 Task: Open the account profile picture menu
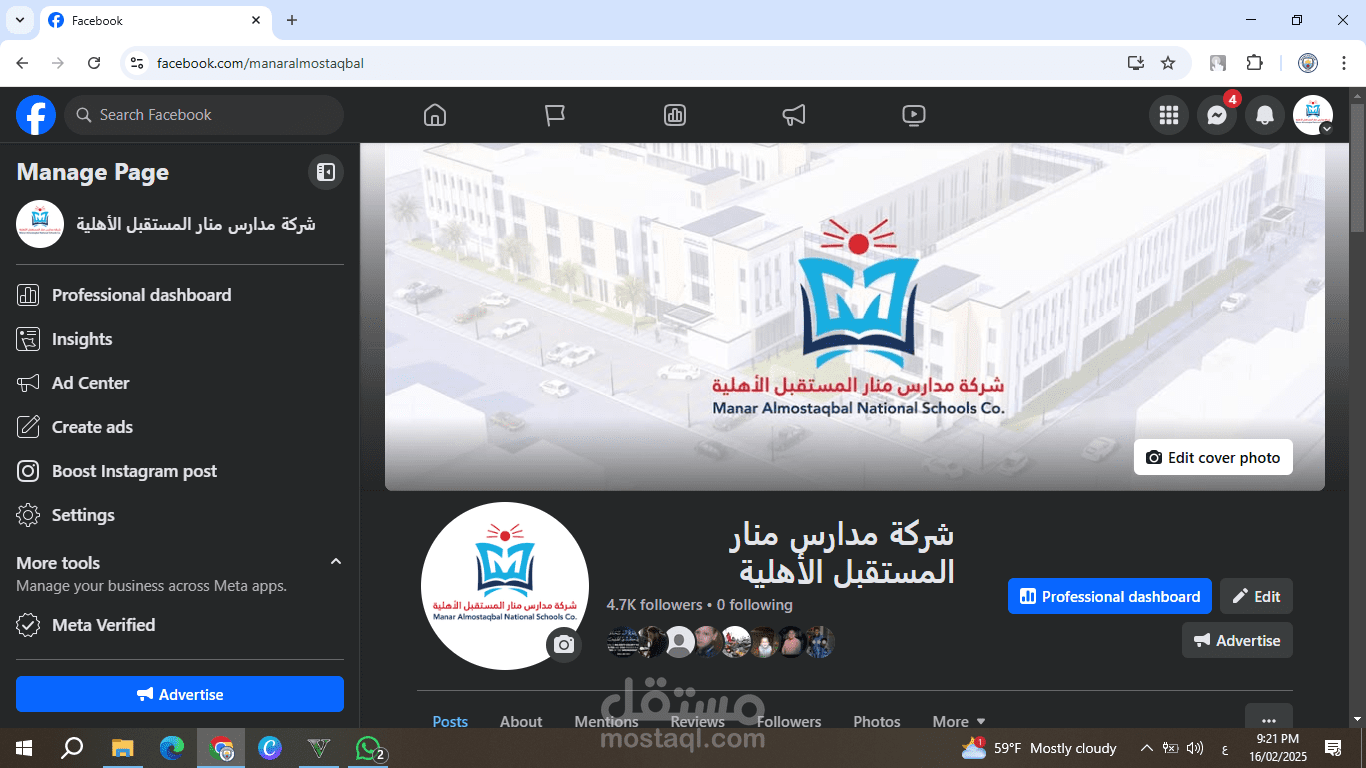click(1313, 115)
